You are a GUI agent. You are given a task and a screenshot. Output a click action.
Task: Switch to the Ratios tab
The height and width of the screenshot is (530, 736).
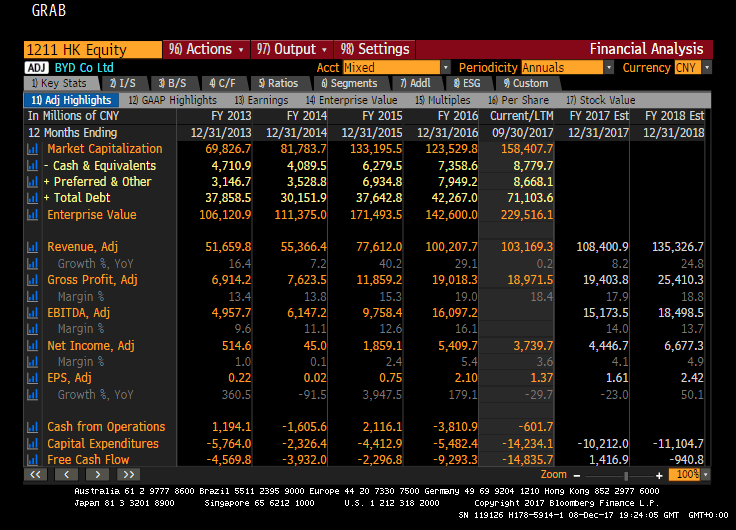pyautogui.click(x=277, y=84)
